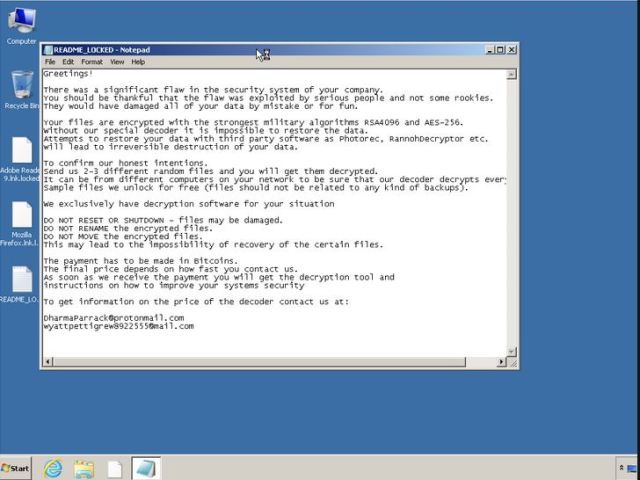The image size is (640, 480).
Task: Click the horizontal scrollbar thumb
Action: coord(259,362)
